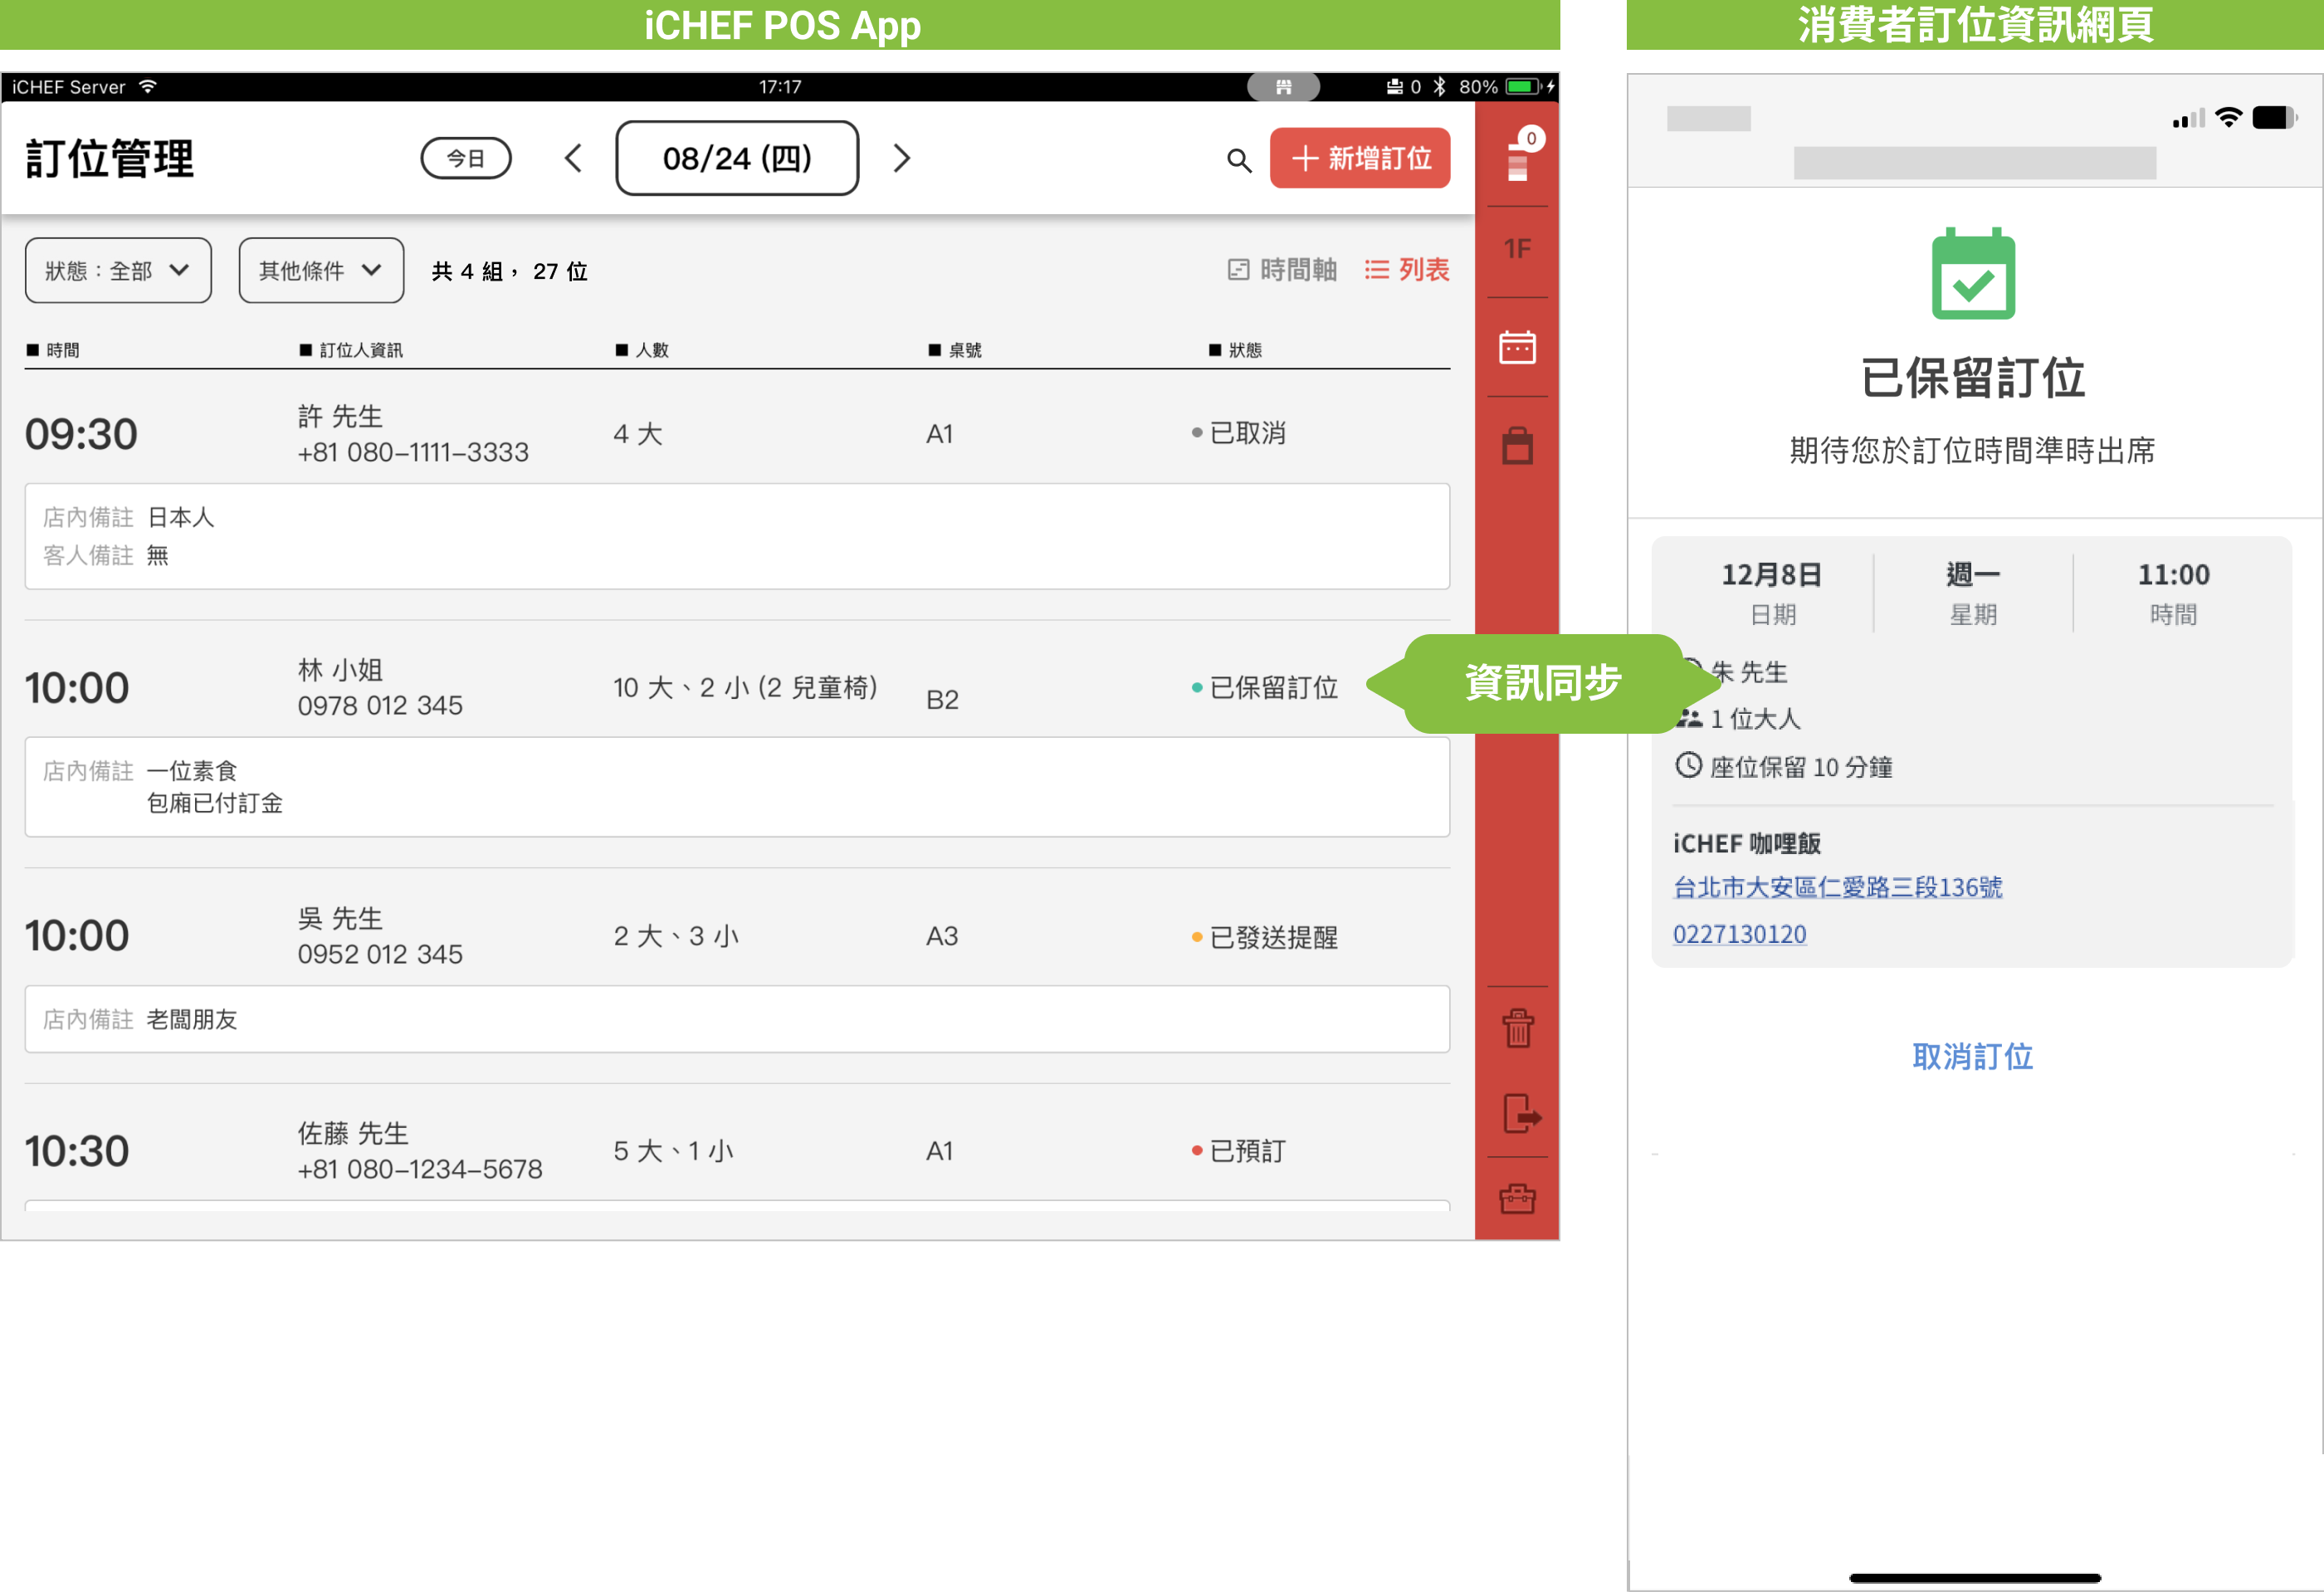The image size is (2324, 1592).
Task: Click the trash bin sidebar icon
Action: coord(1516,1027)
